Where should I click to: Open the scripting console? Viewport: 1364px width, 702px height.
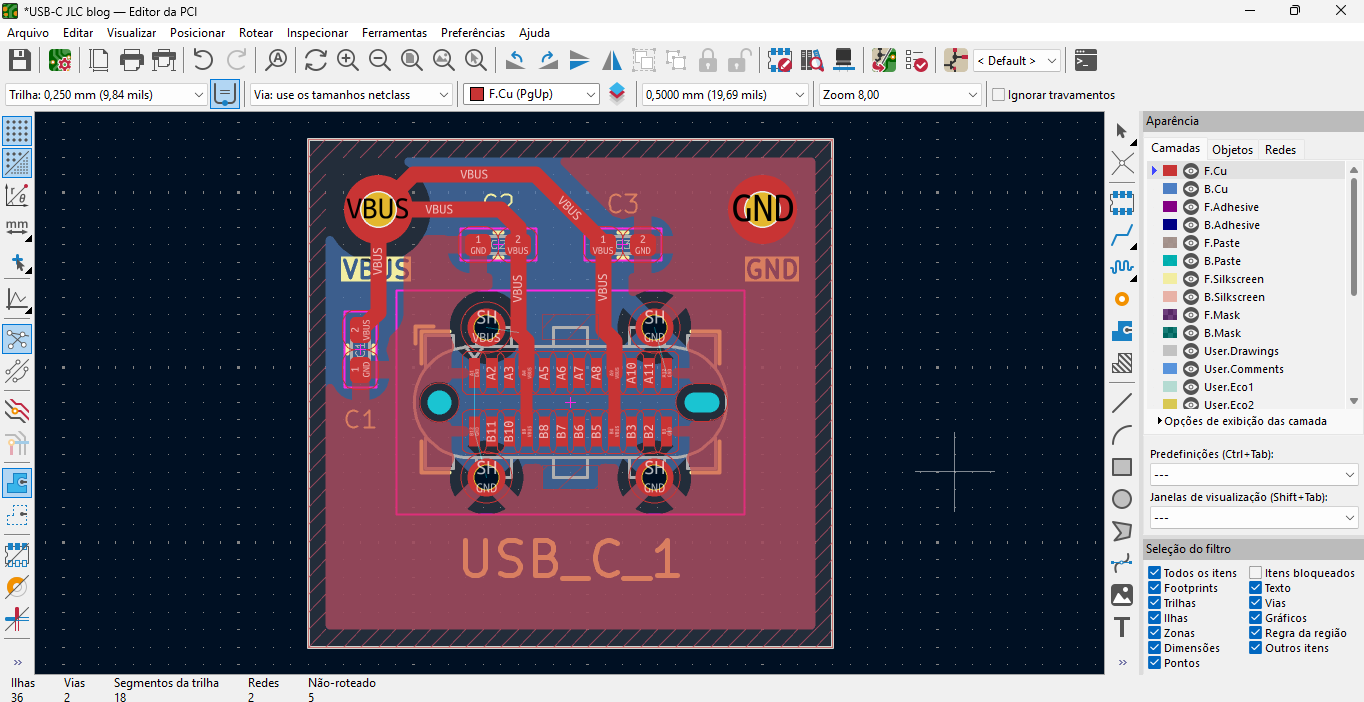click(1086, 60)
